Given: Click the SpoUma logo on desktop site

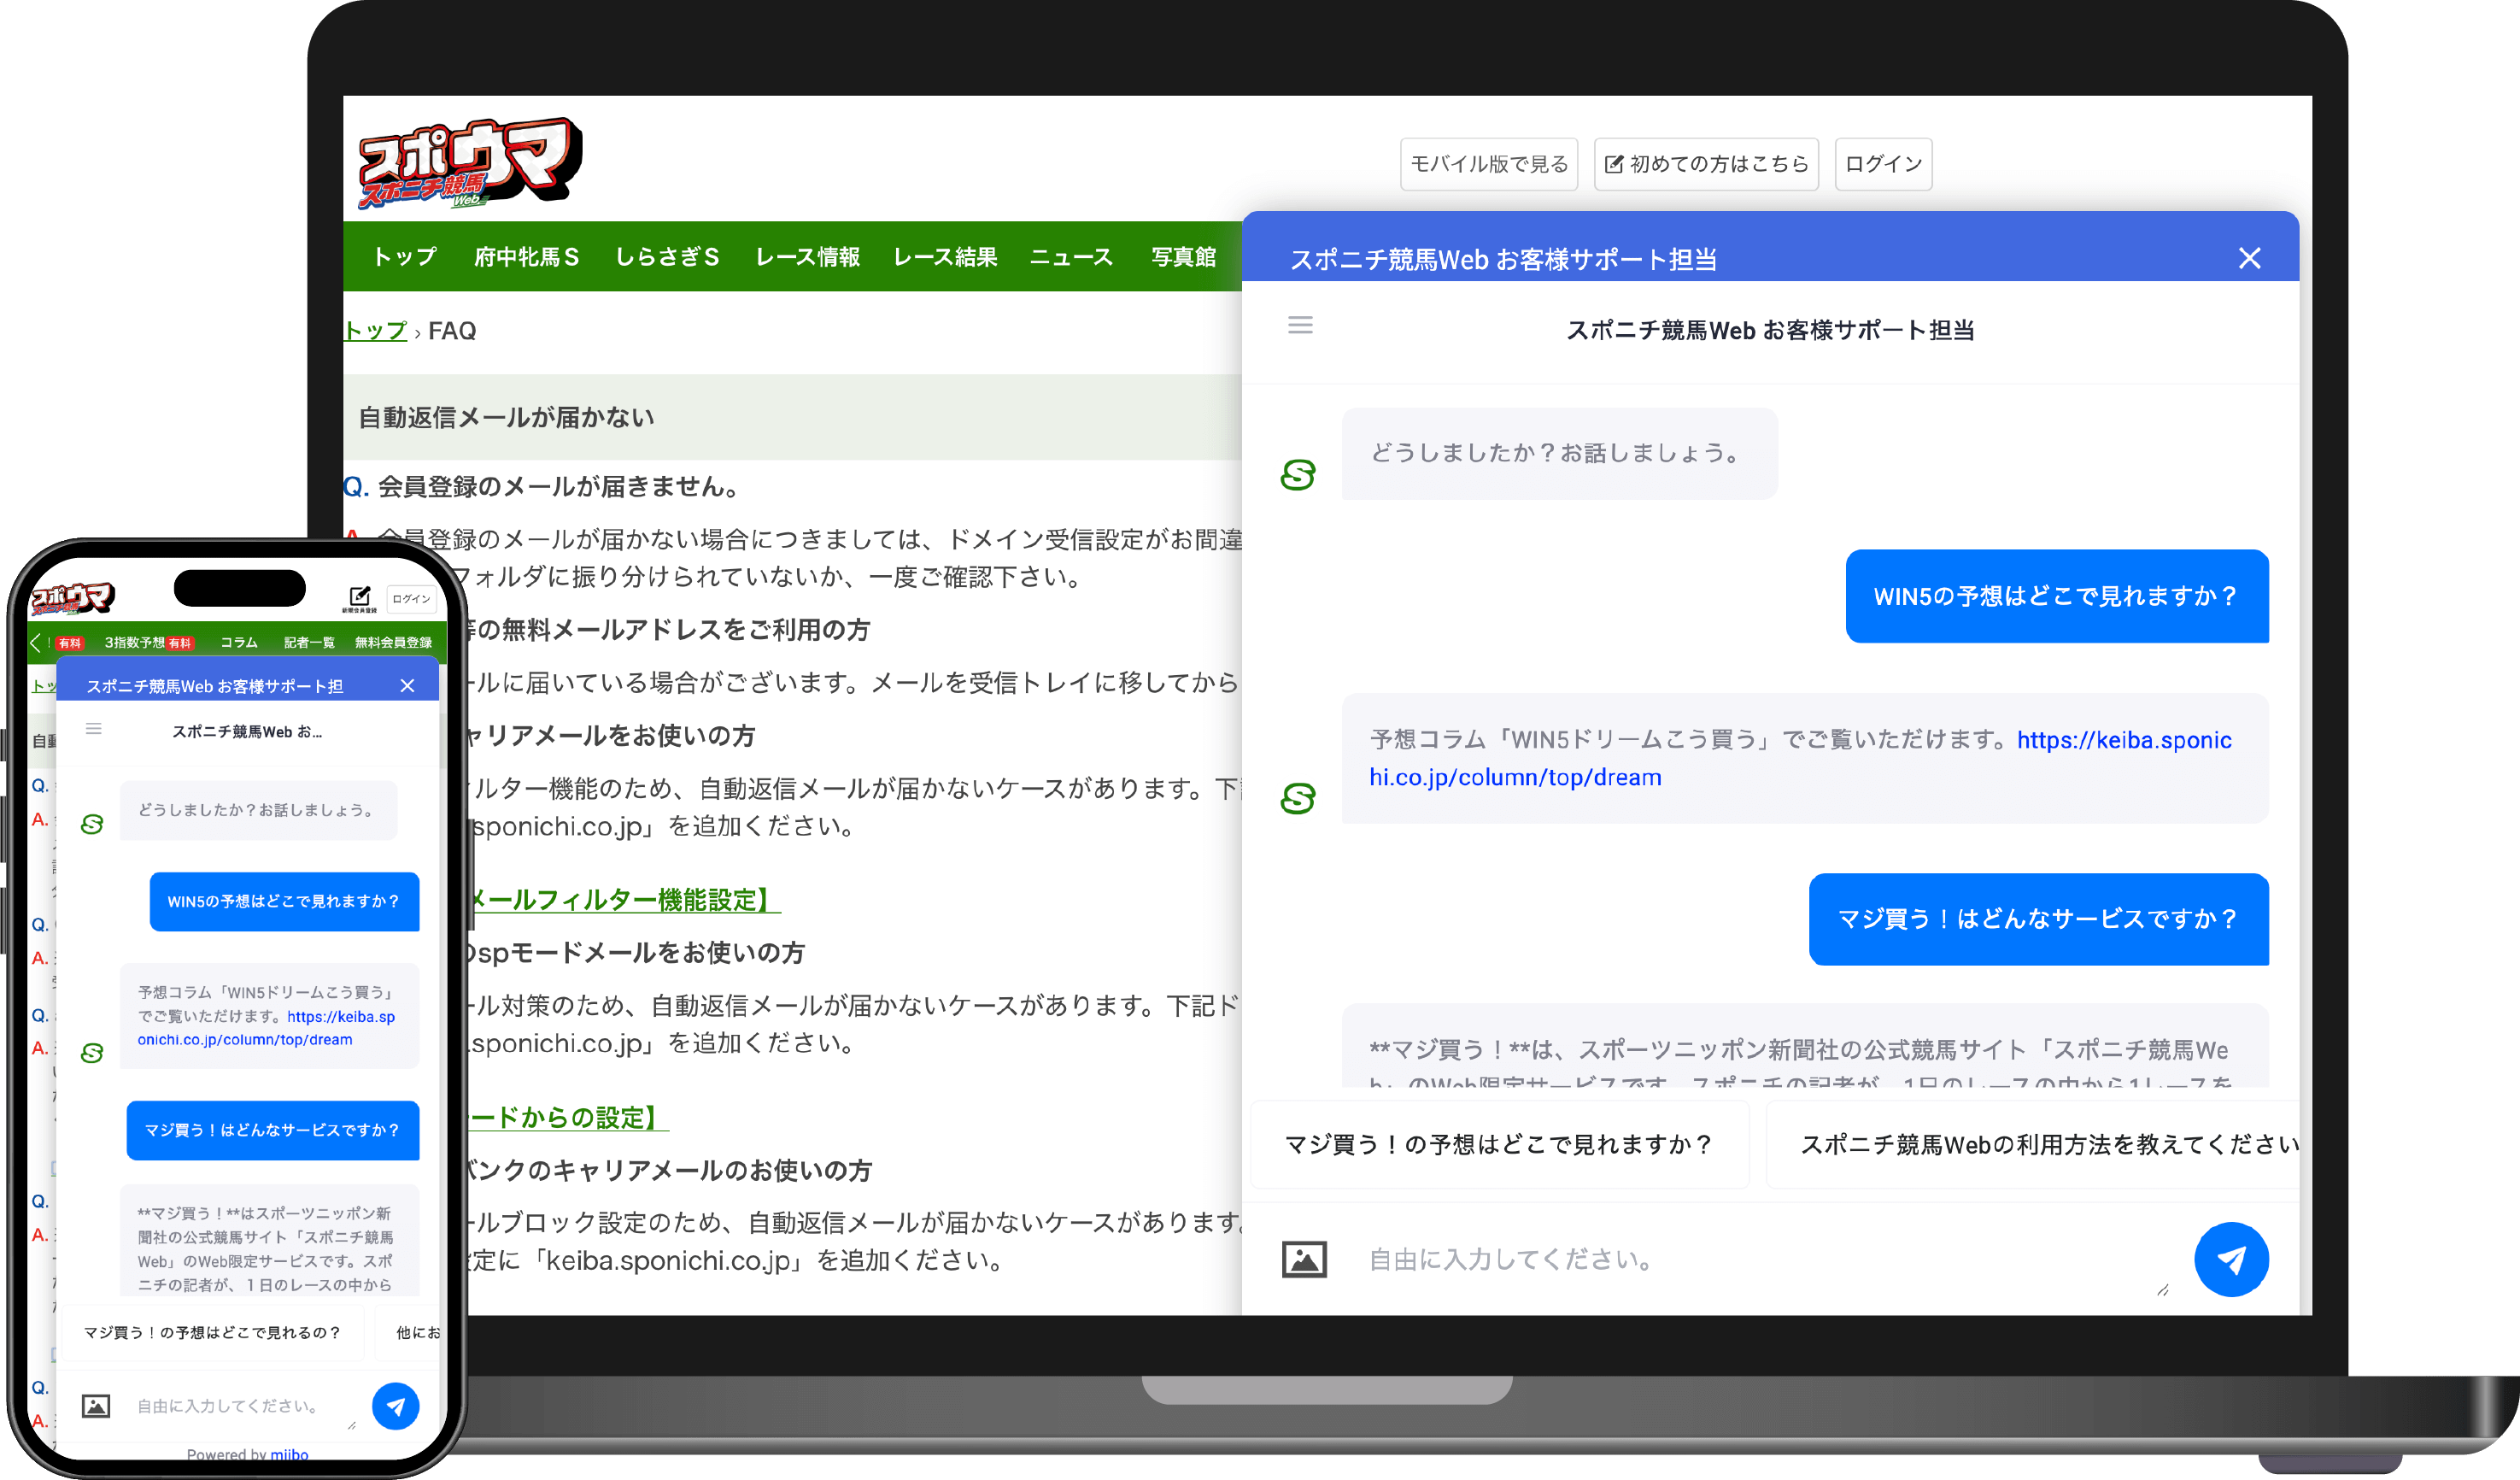Looking at the screenshot, I should point(468,165).
